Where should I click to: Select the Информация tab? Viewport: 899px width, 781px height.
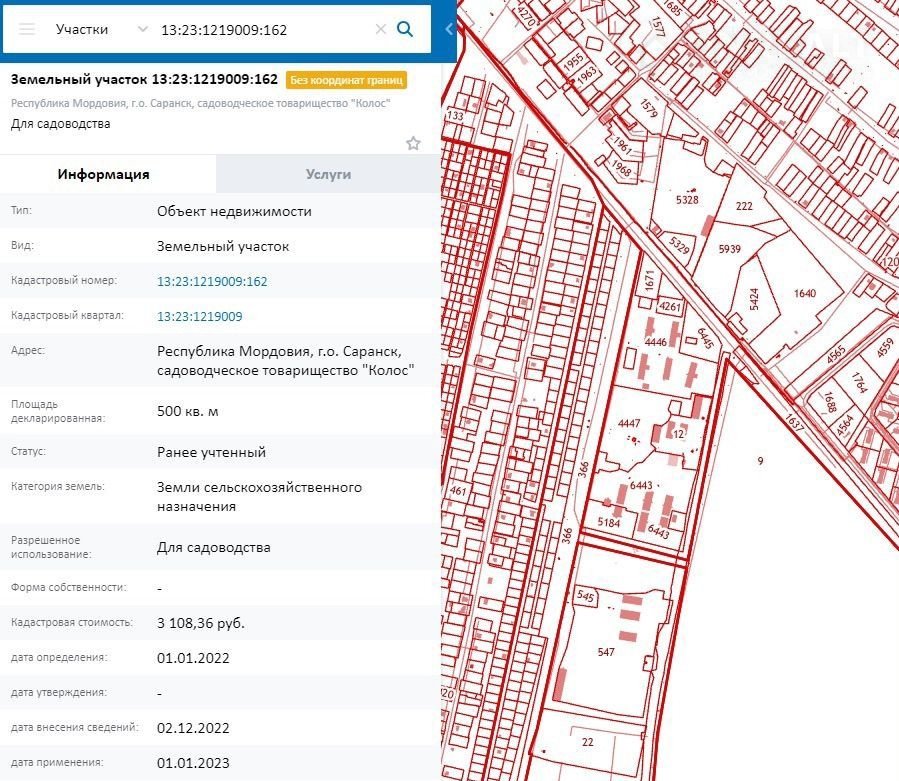[x=104, y=174]
